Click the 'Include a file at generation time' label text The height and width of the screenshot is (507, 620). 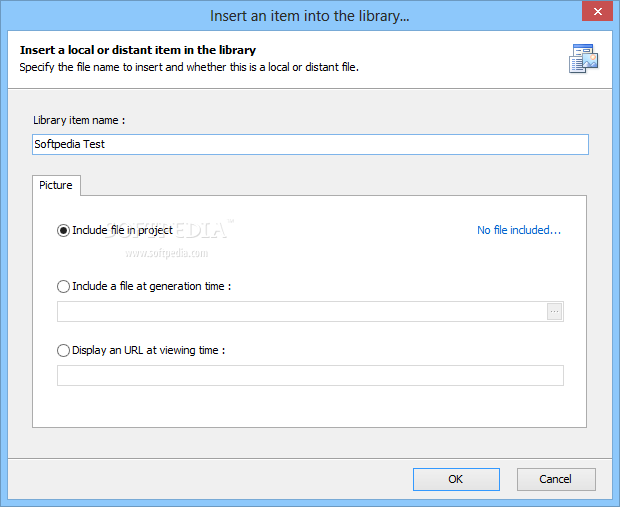[x=151, y=286]
